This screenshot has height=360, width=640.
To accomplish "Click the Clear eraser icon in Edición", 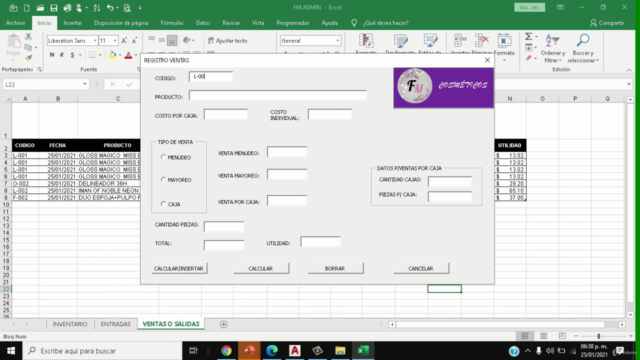I will point(529,58).
